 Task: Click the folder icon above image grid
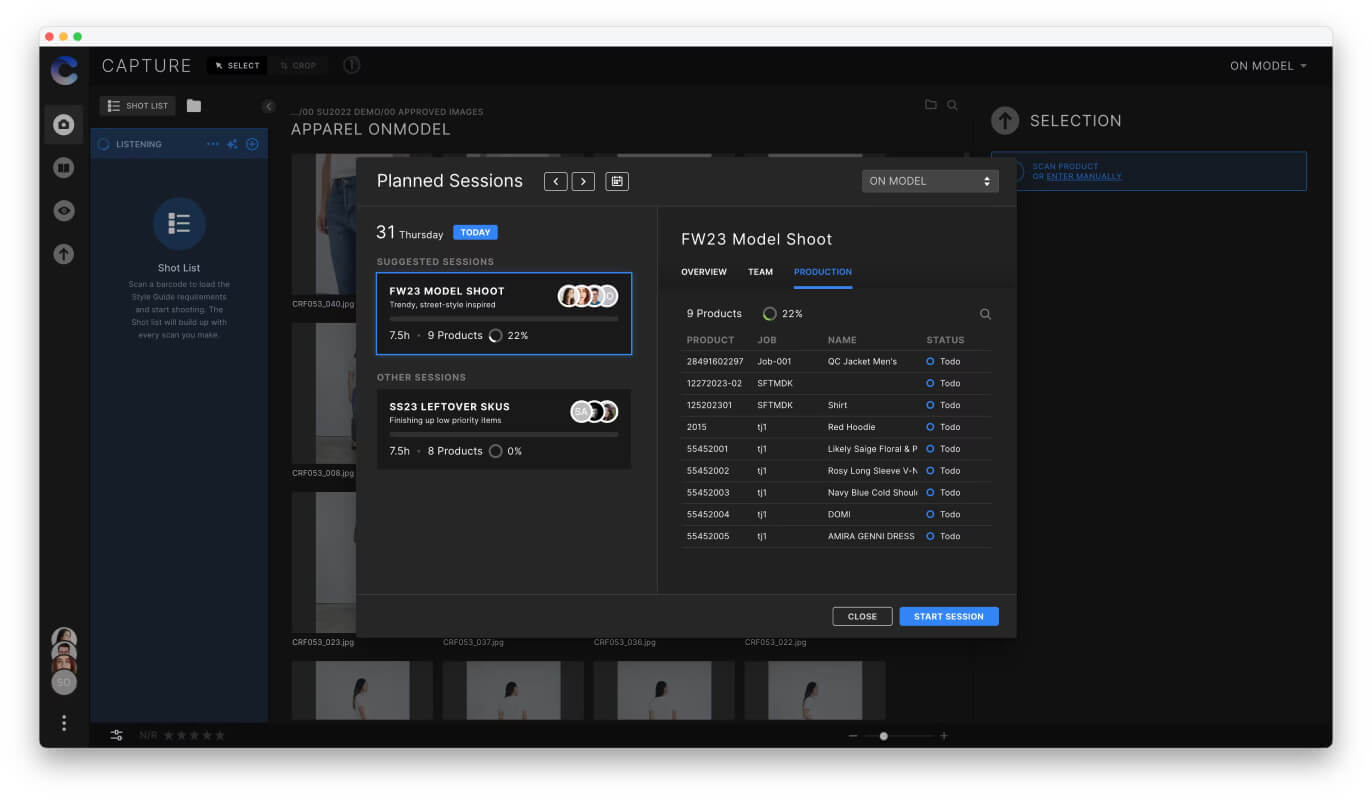(x=930, y=104)
